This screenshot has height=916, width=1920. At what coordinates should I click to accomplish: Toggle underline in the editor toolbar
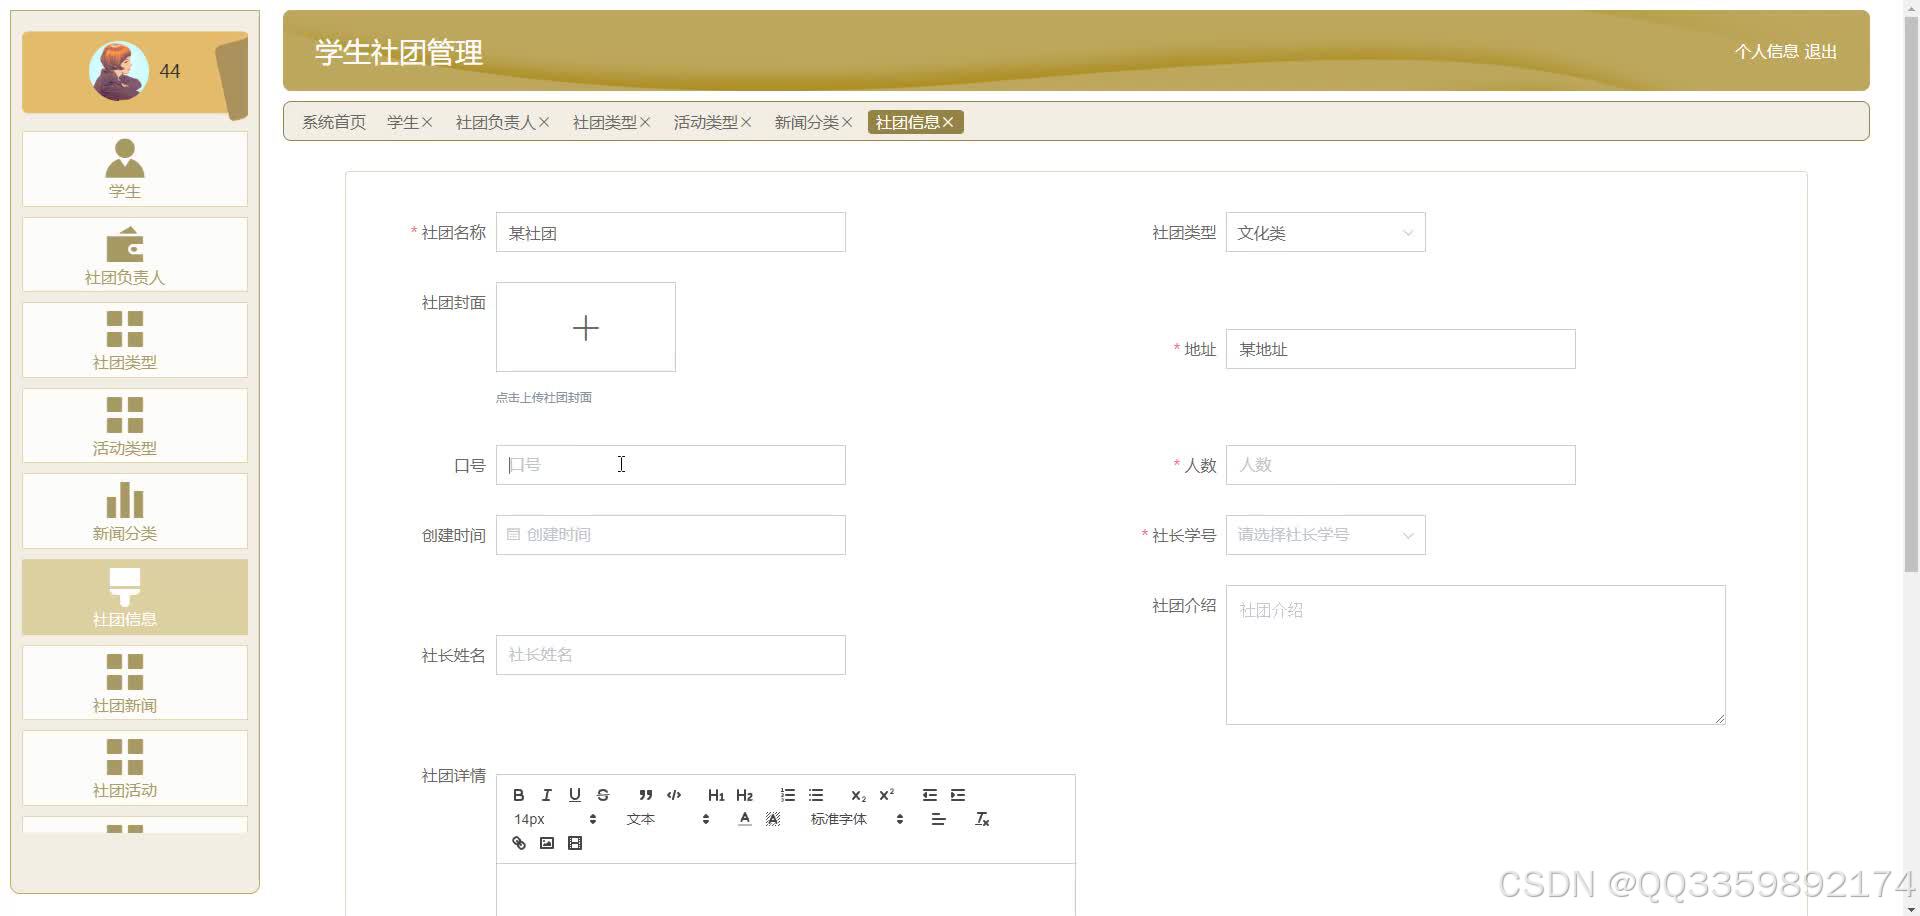coord(574,795)
